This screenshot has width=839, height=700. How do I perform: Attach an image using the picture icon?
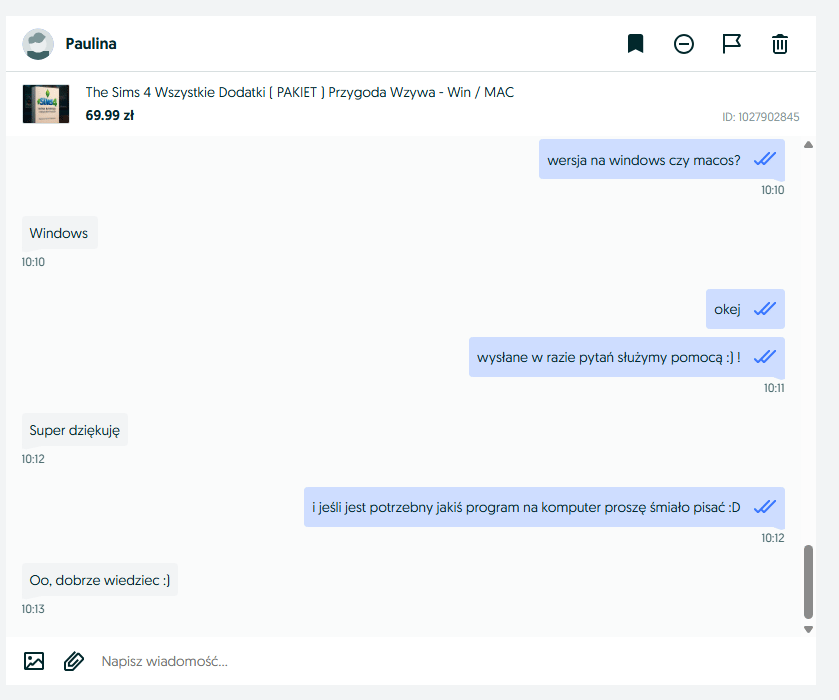pyautogui.click(x=34, y=661)
